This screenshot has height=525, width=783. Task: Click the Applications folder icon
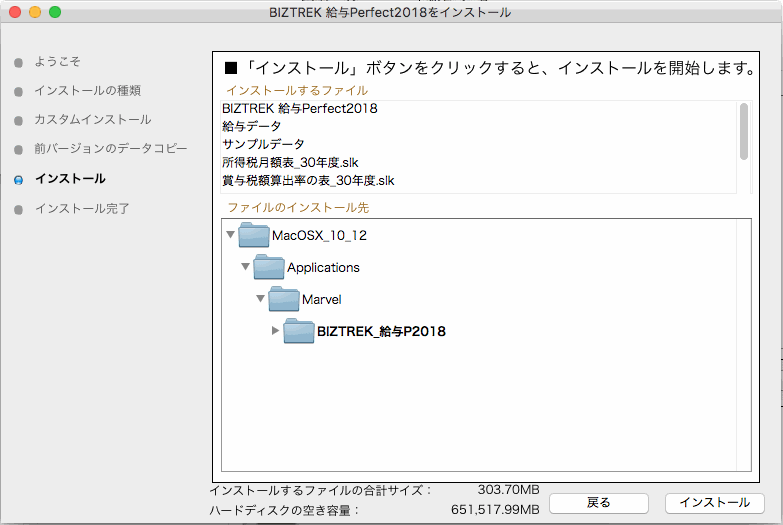tap(269, 267)
